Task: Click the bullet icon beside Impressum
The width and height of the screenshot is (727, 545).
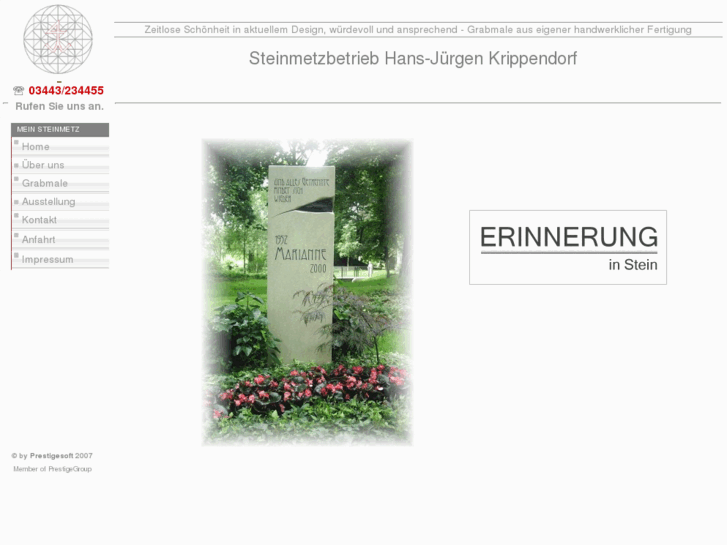Action: 16,256
